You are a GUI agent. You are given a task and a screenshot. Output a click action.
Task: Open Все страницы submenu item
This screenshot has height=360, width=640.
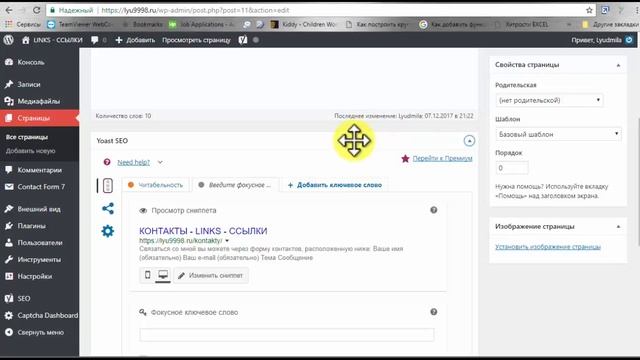pos(27,137)
